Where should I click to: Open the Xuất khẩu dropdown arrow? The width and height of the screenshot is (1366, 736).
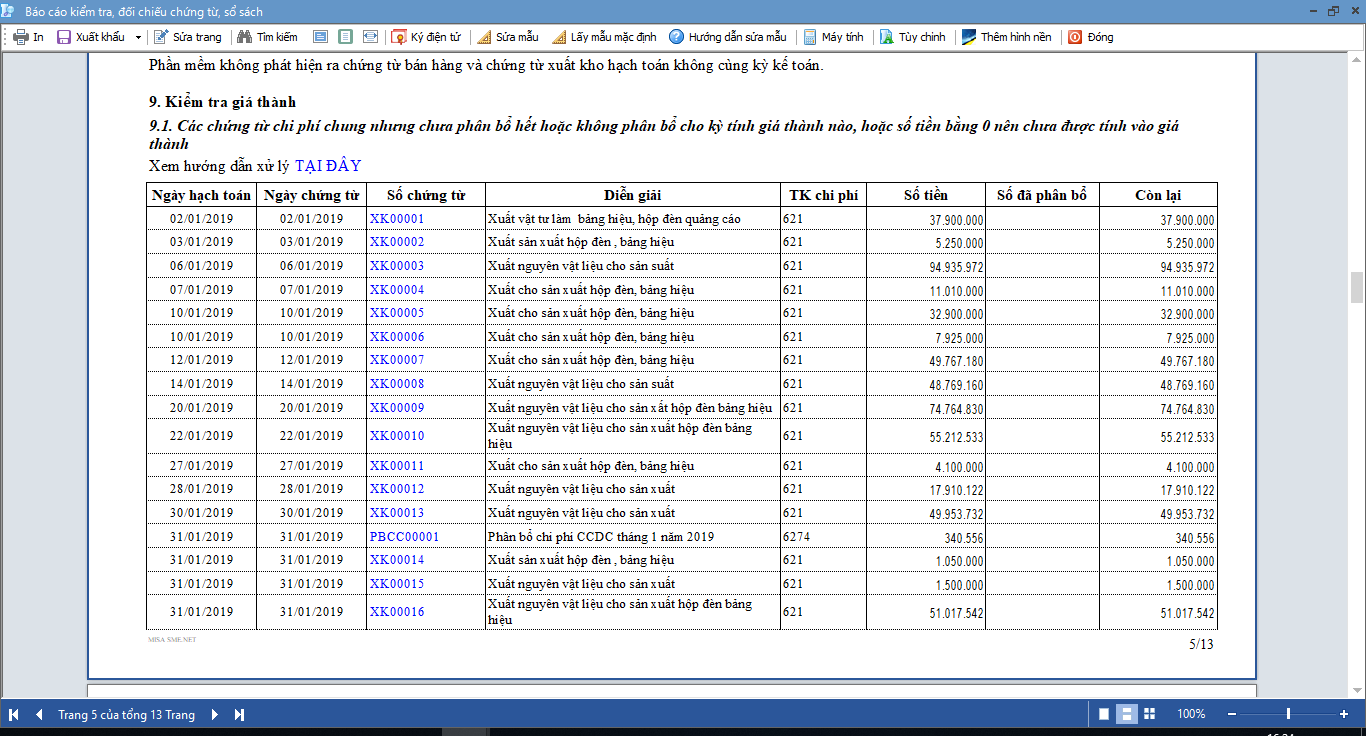(136, 37)
